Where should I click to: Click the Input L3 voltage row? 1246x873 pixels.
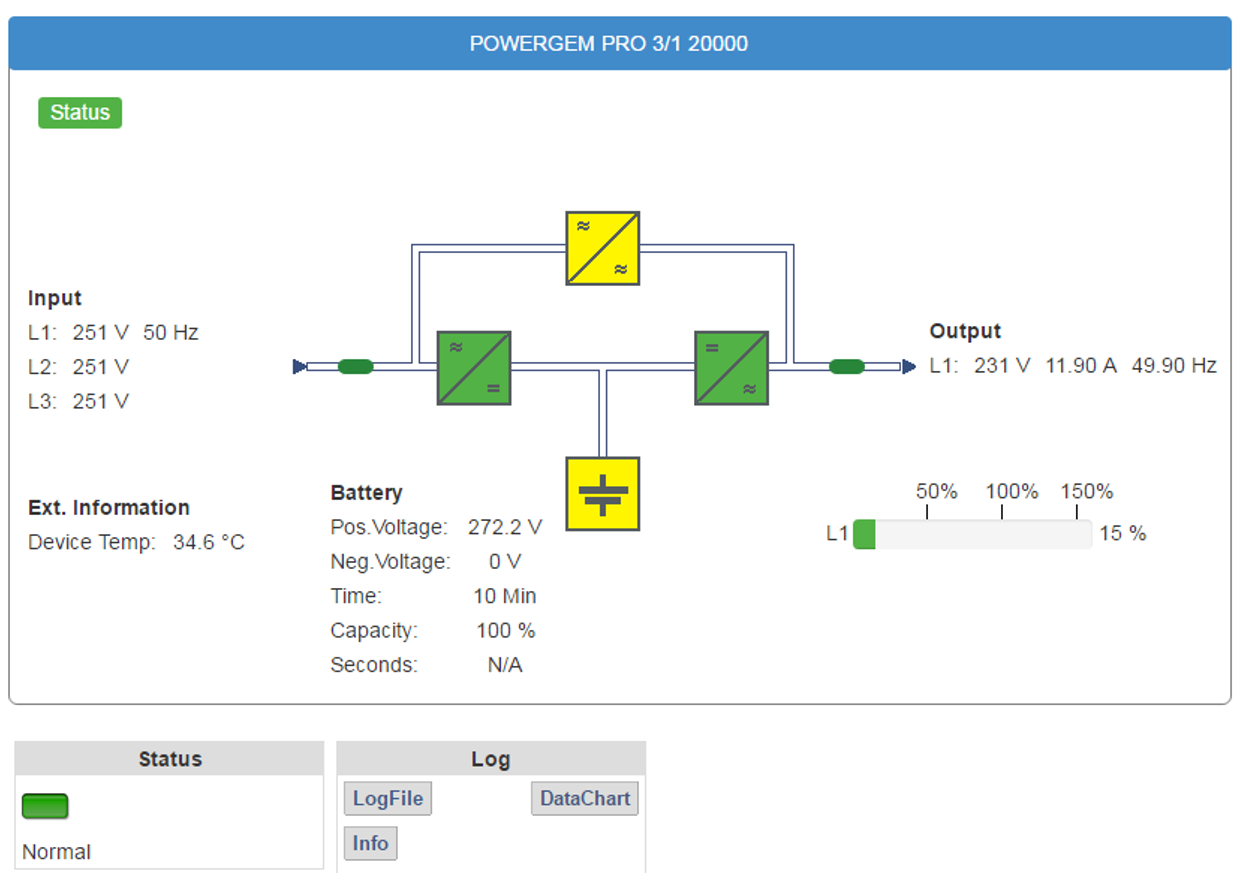click(x=79, y=401)
